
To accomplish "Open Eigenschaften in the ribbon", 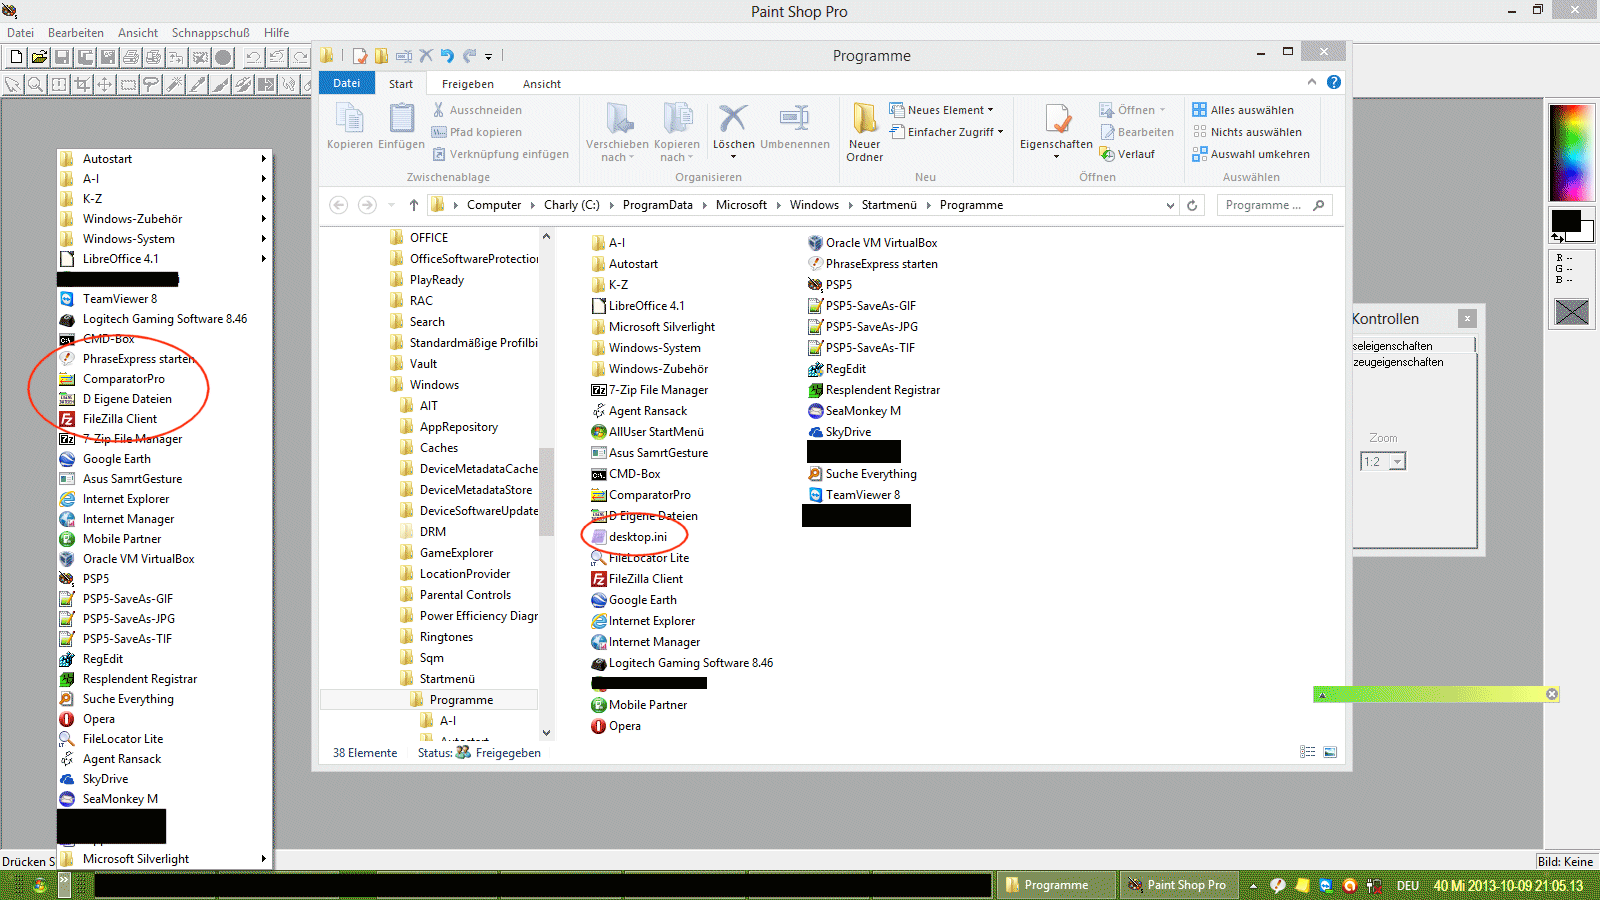I will [x=1056, y=131].
